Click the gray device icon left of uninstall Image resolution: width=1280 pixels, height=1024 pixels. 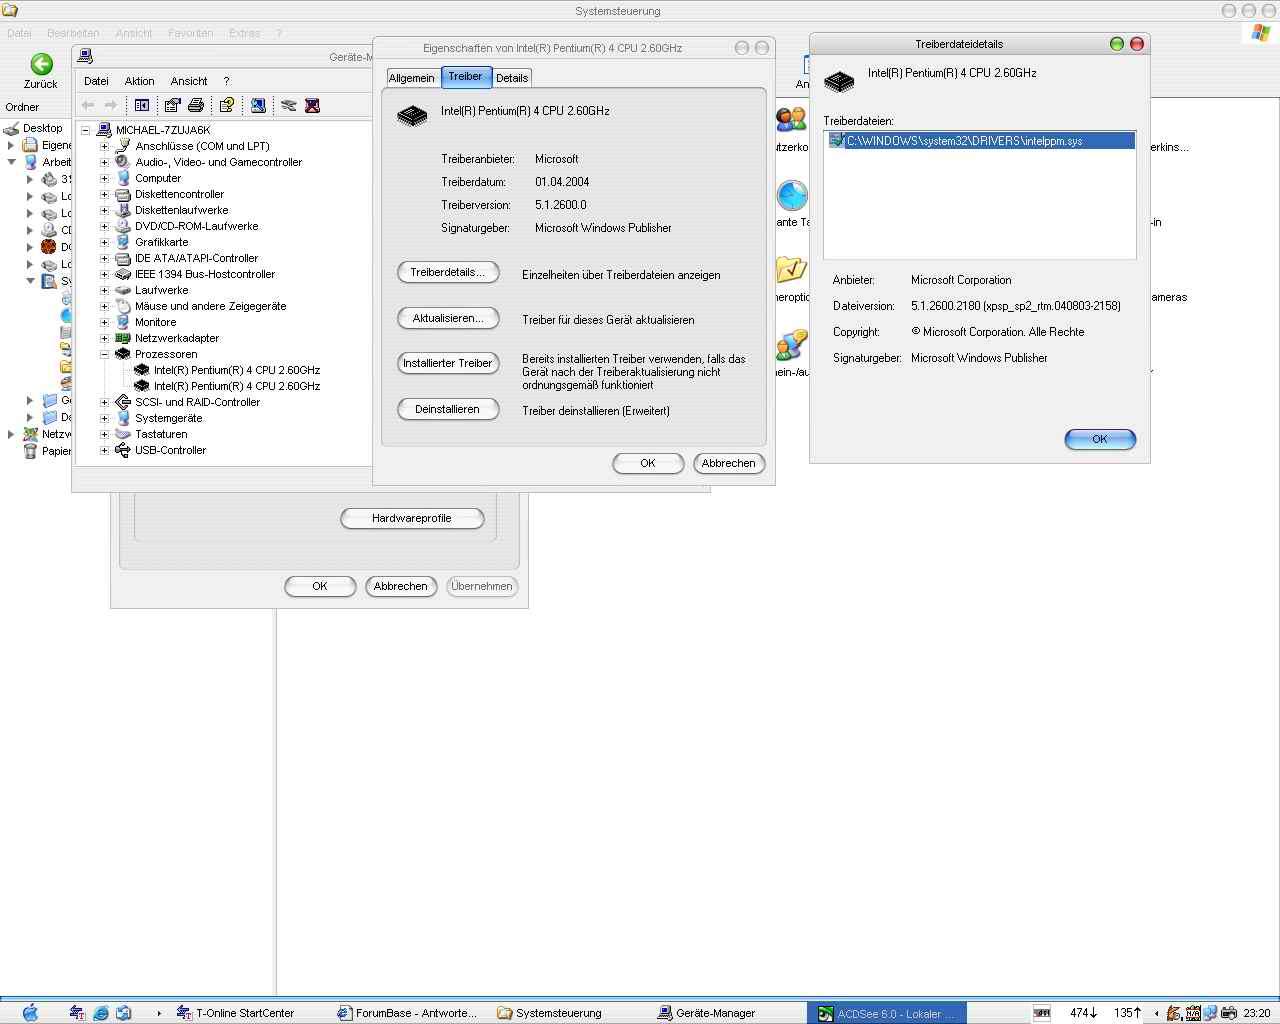tap(289, 105)
